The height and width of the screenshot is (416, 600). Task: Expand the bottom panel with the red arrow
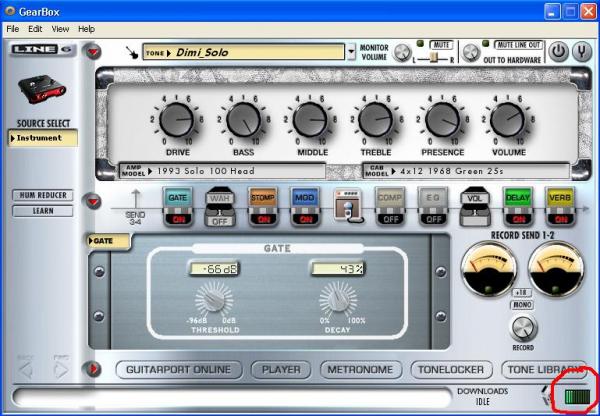pos(93,369)
